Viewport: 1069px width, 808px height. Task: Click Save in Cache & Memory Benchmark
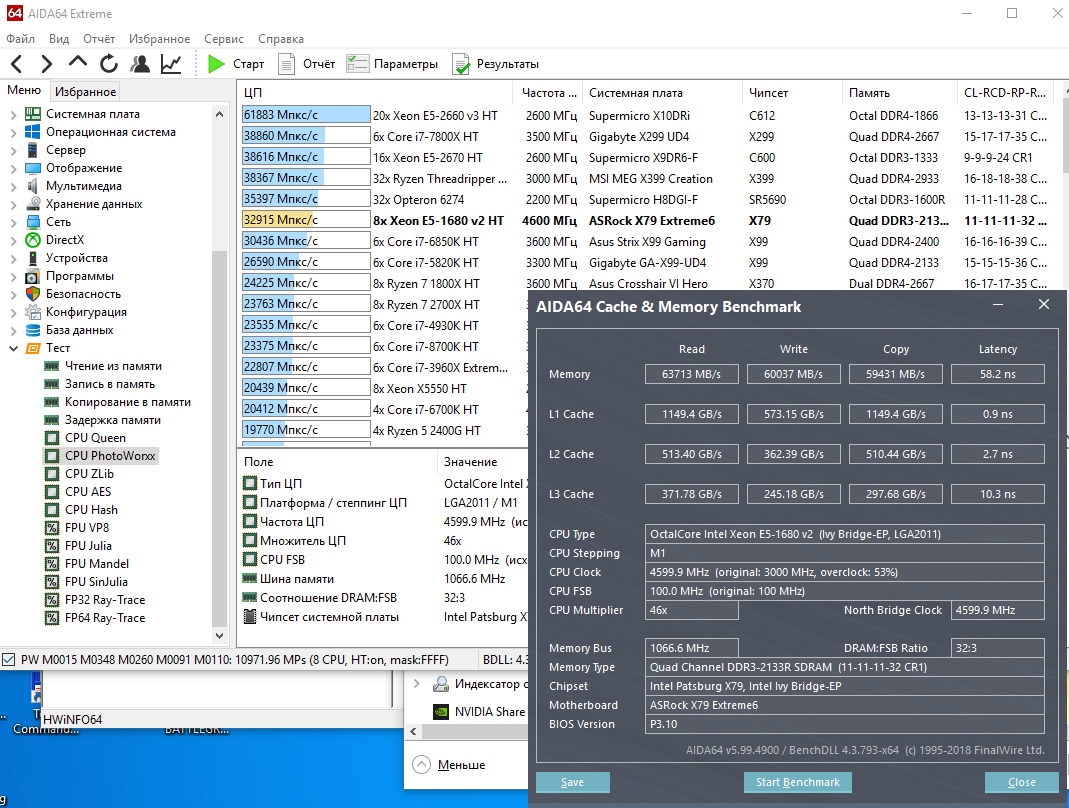[573, 782]
